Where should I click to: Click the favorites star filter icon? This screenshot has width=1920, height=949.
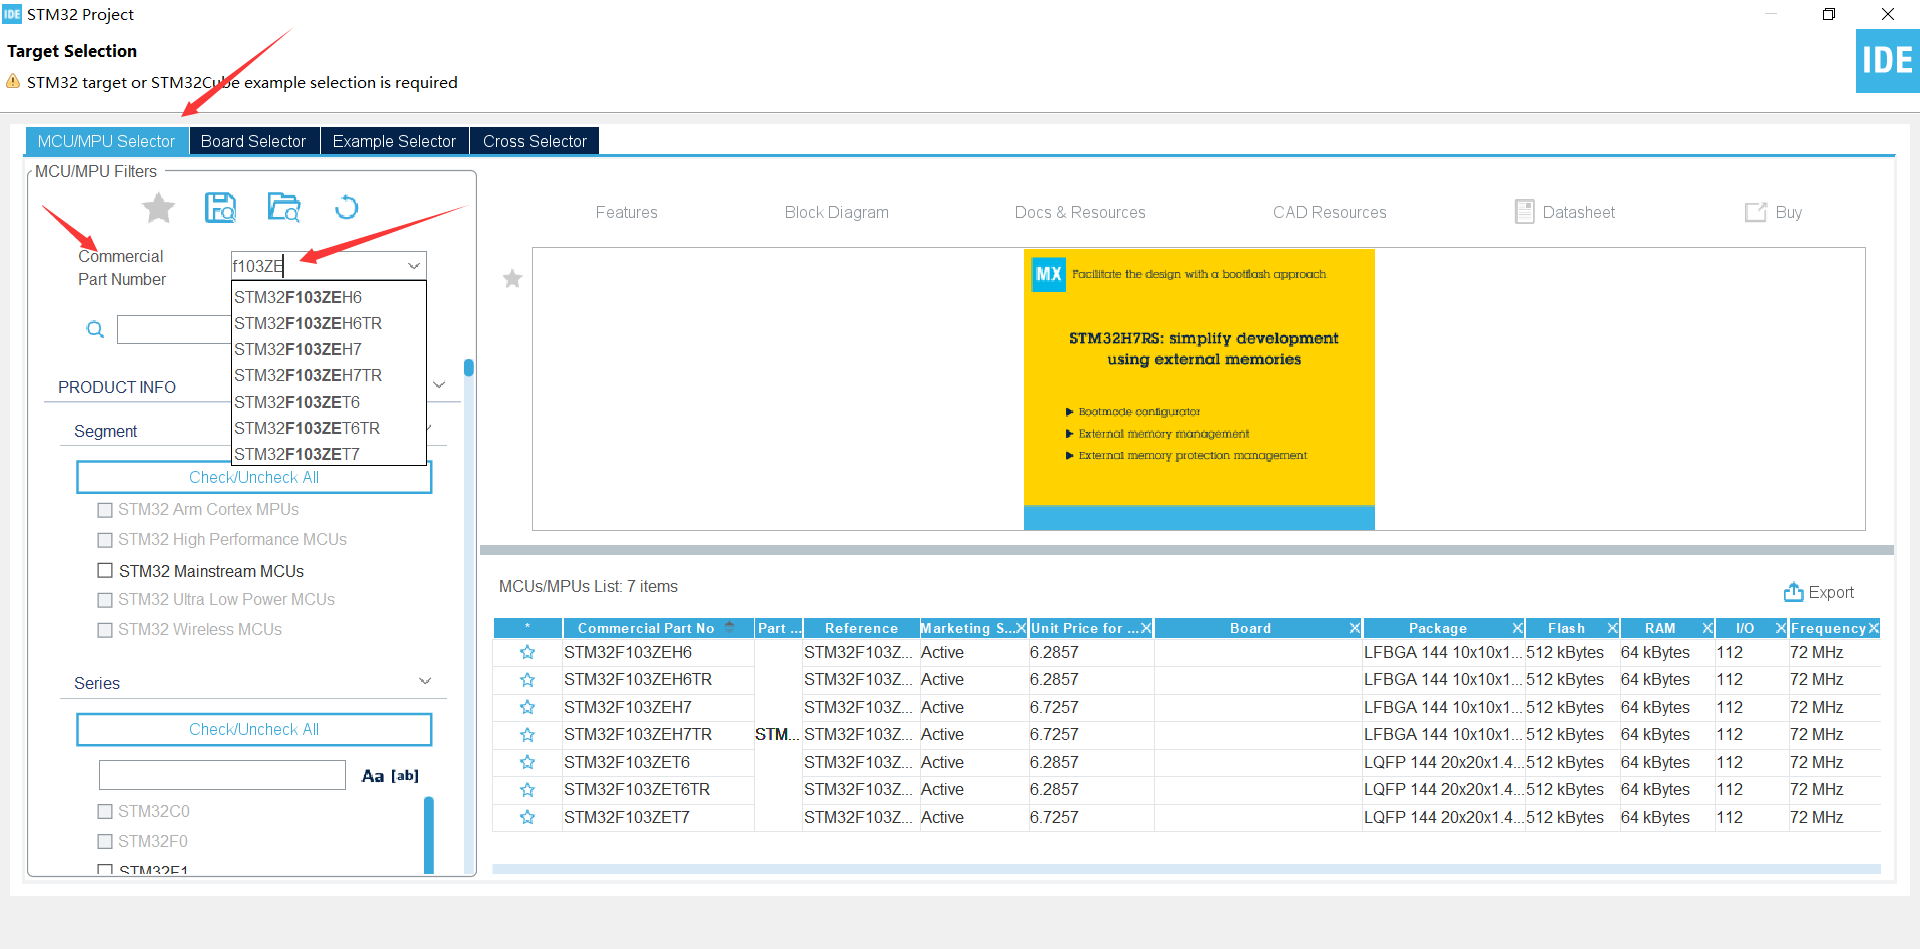pyautogui.click(x=158, y=208)
